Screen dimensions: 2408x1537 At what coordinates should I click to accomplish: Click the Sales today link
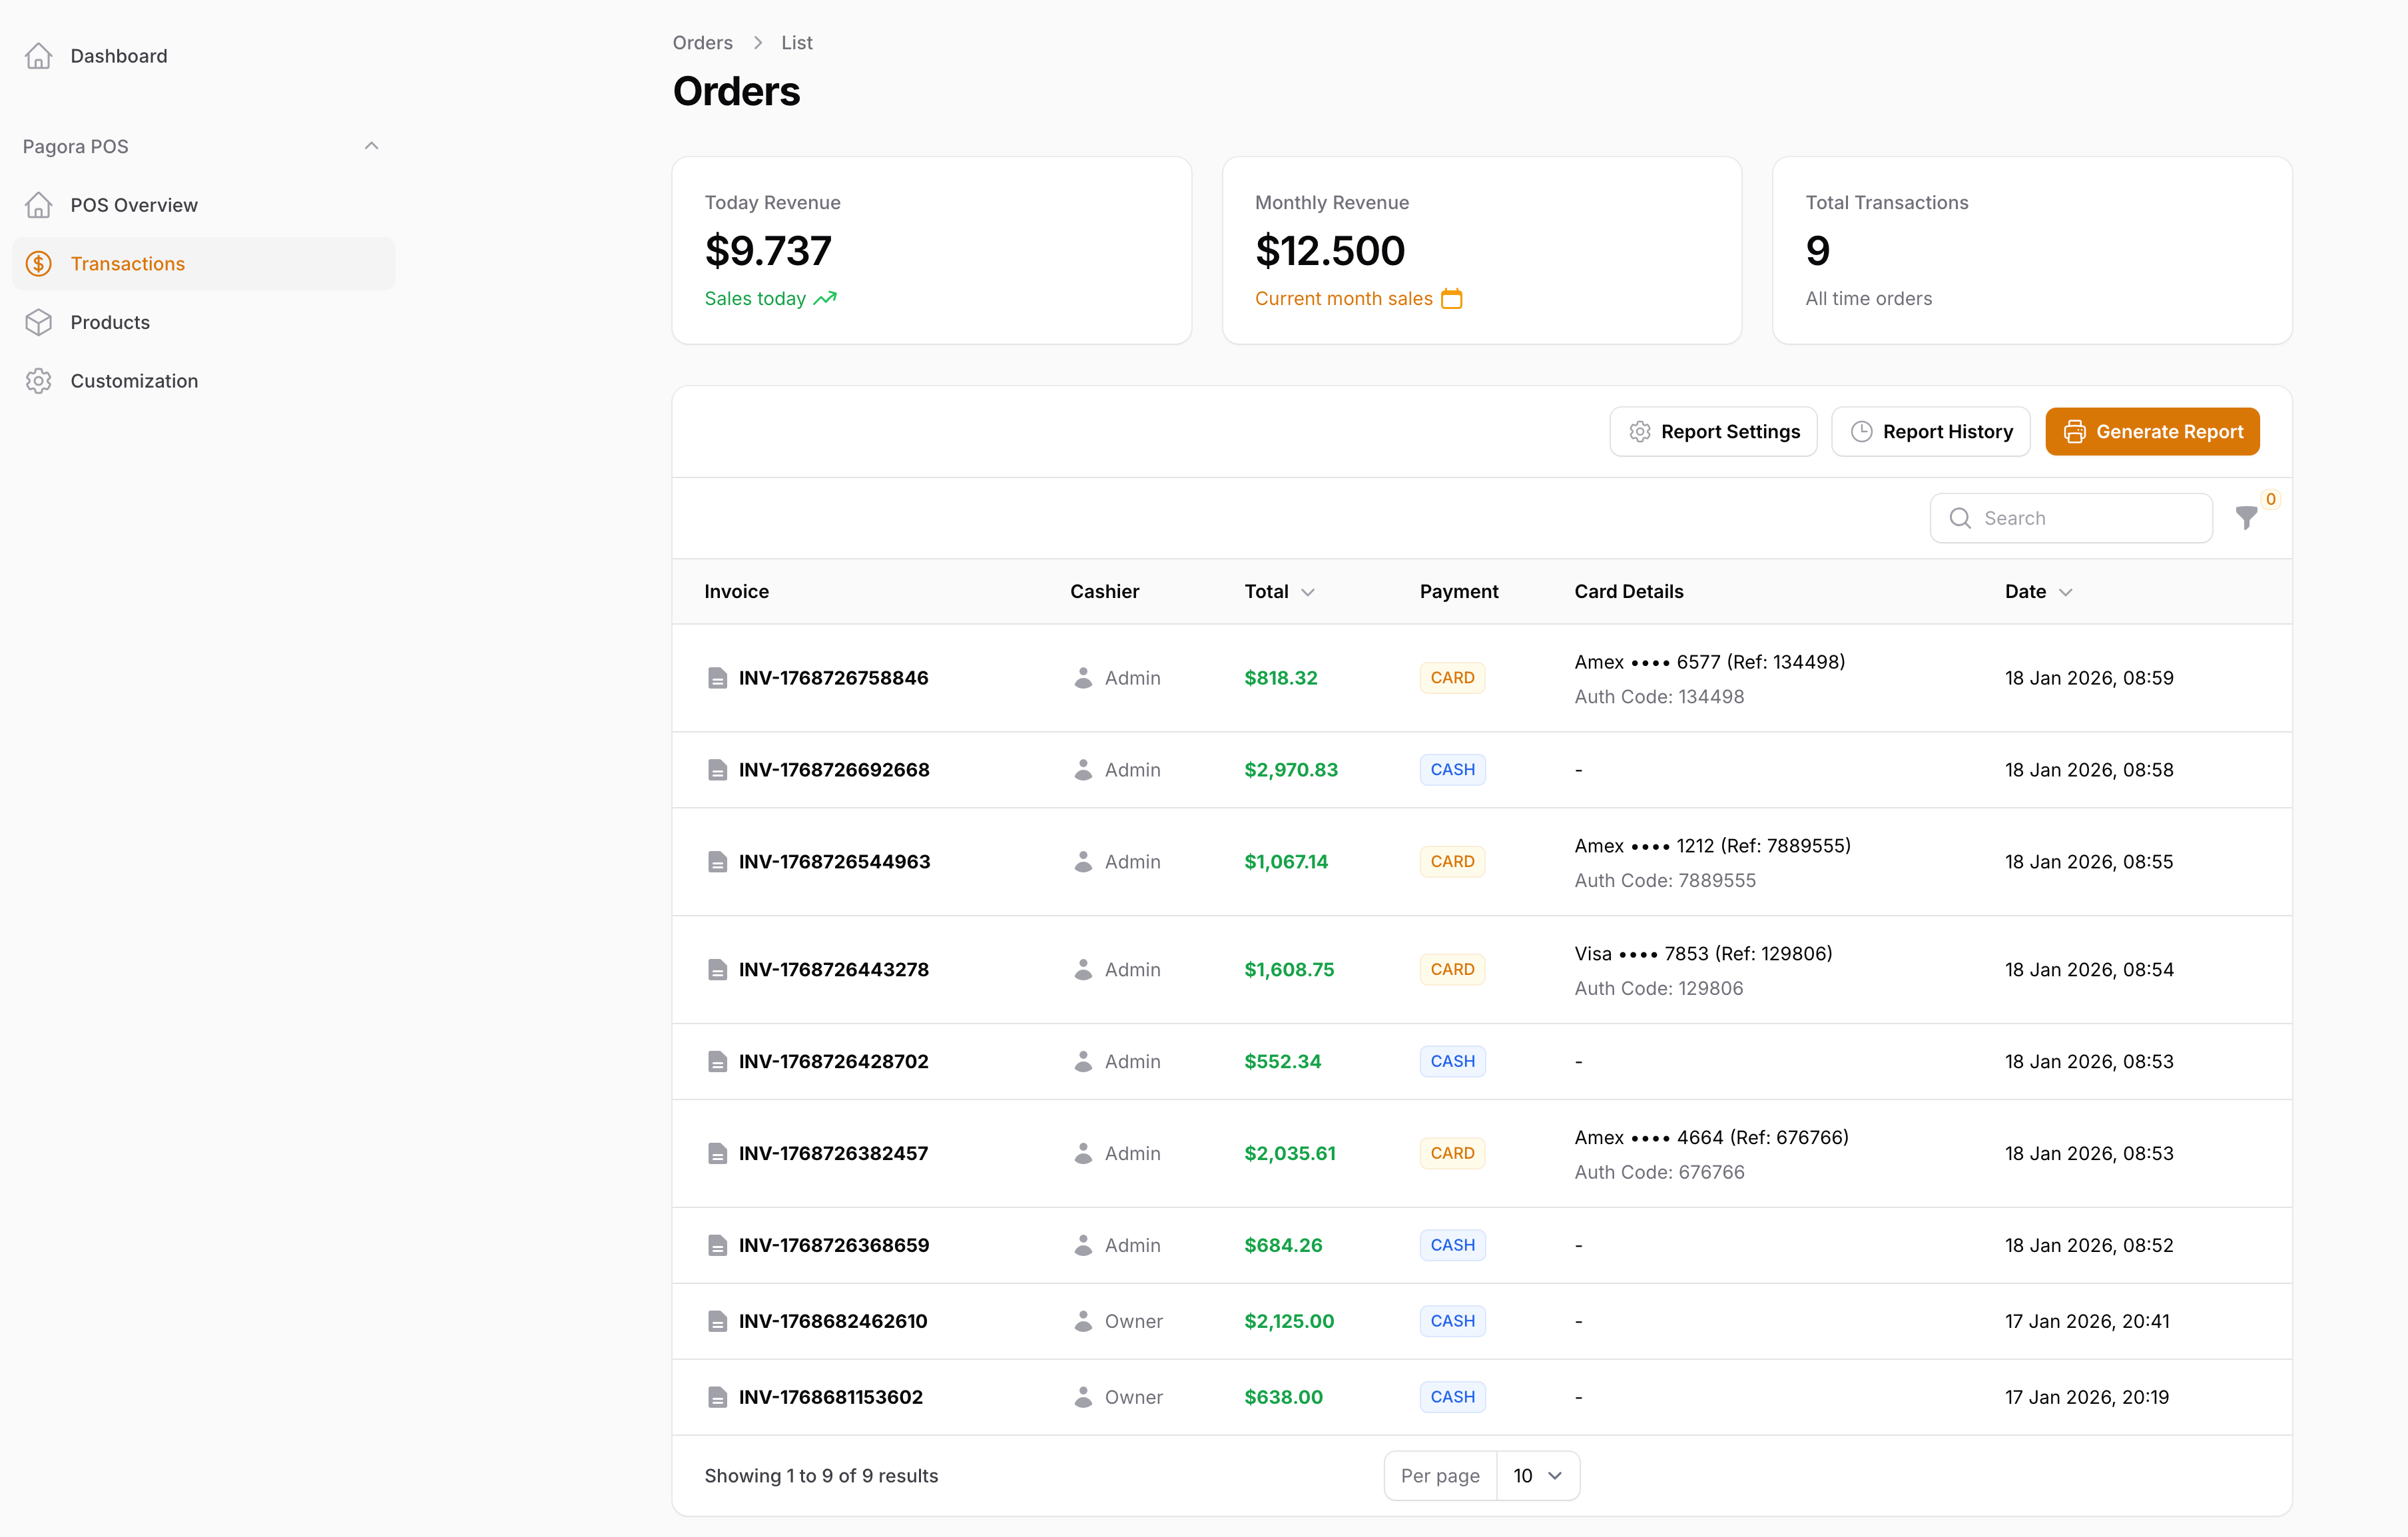[x=755, y=298]
